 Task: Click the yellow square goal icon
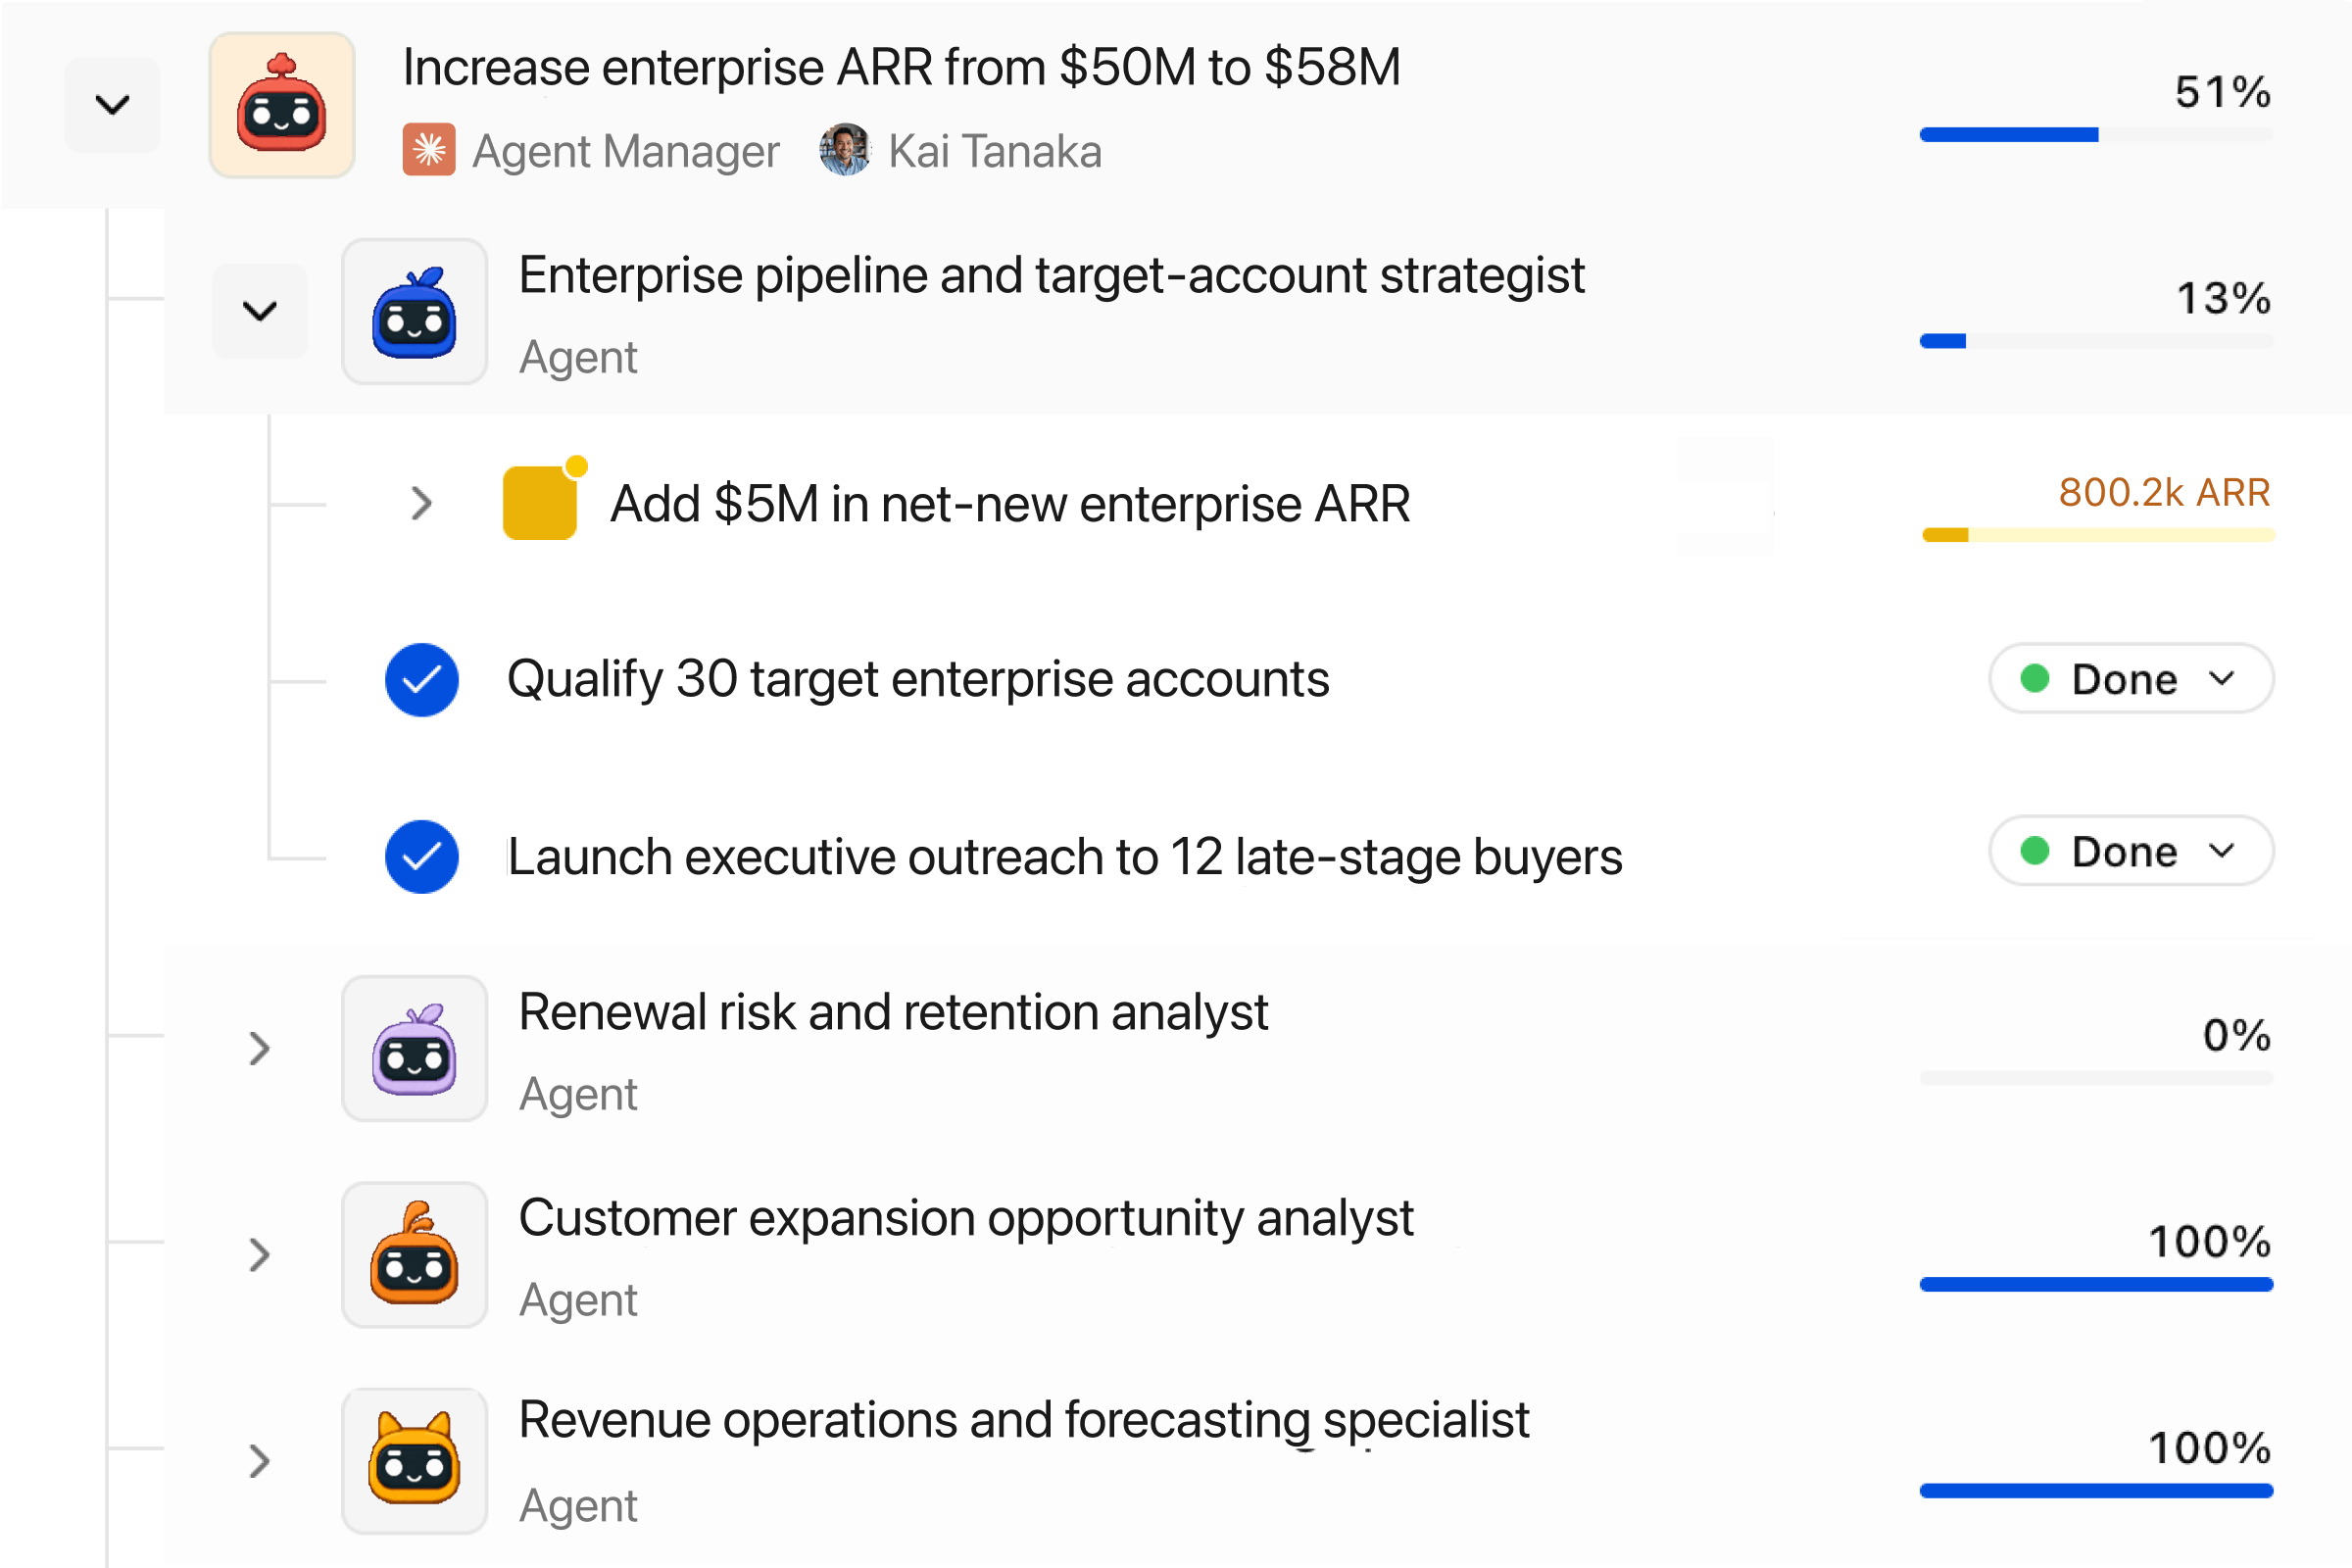coord(541,502)
